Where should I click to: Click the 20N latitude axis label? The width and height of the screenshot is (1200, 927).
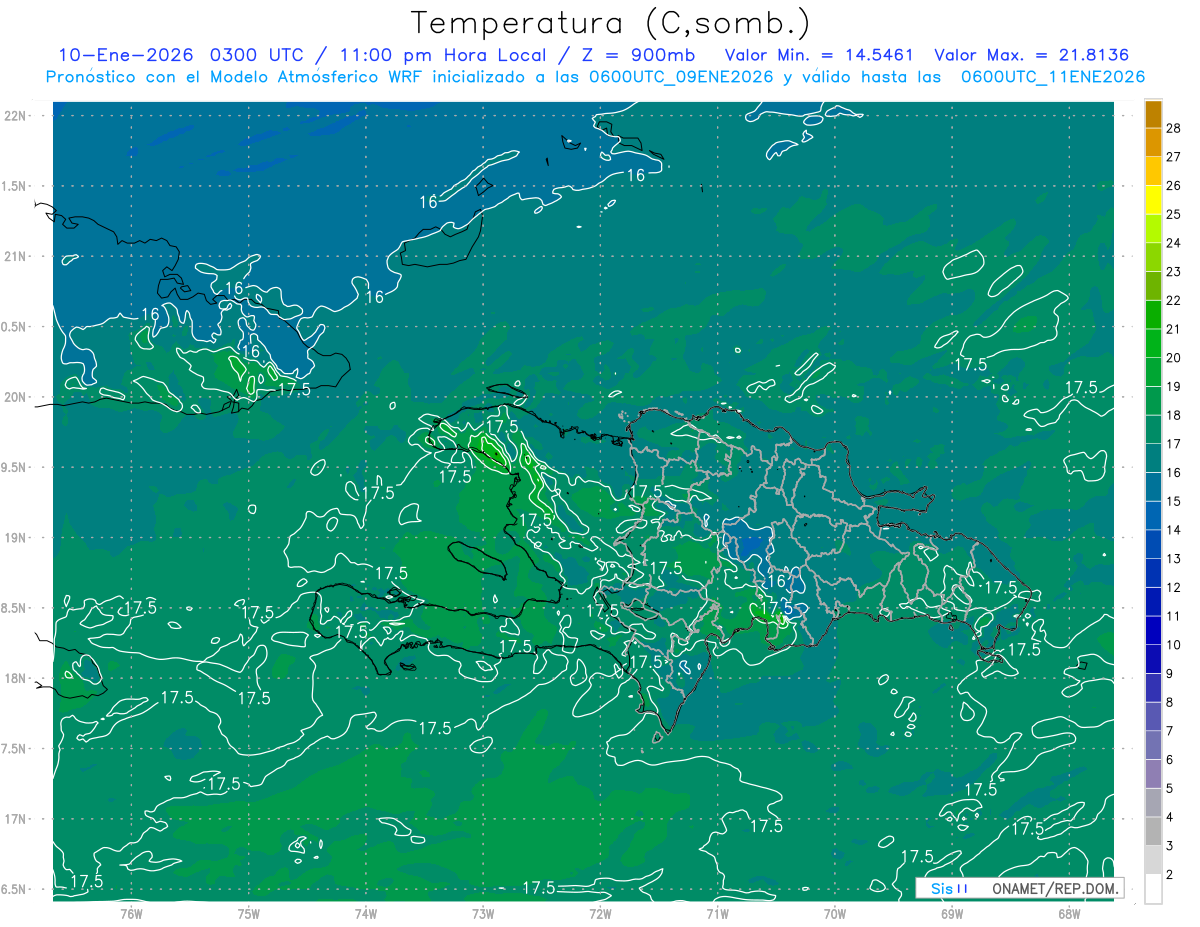15,397
